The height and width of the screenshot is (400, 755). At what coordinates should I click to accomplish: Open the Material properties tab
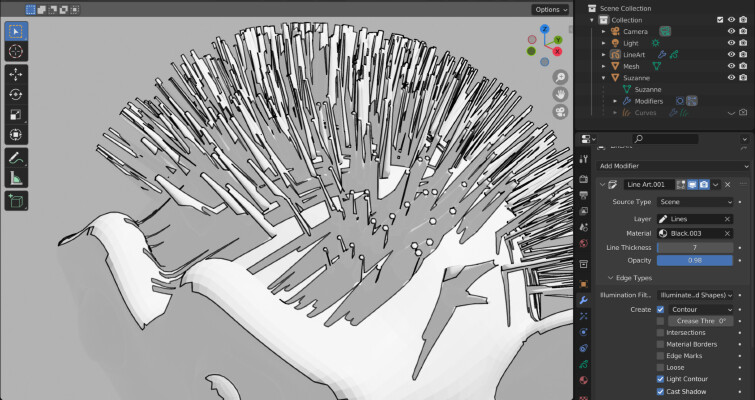click(x=583, y=380)
